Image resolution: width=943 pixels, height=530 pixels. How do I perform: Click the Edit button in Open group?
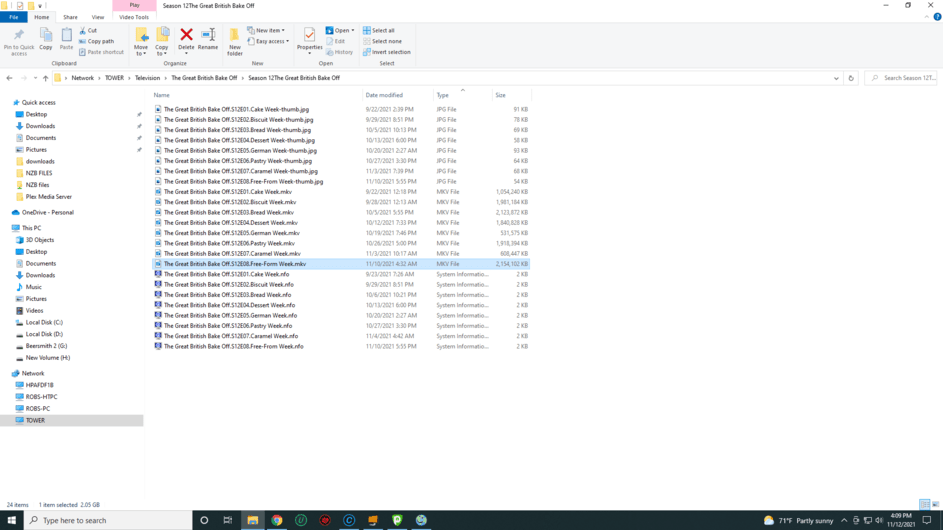pos(336,42)
